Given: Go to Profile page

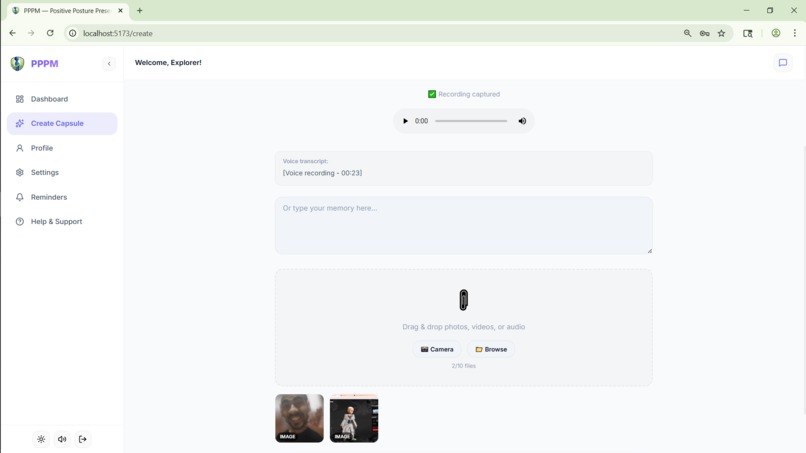Looking at the screenshot, I should (x=62, y=148).
